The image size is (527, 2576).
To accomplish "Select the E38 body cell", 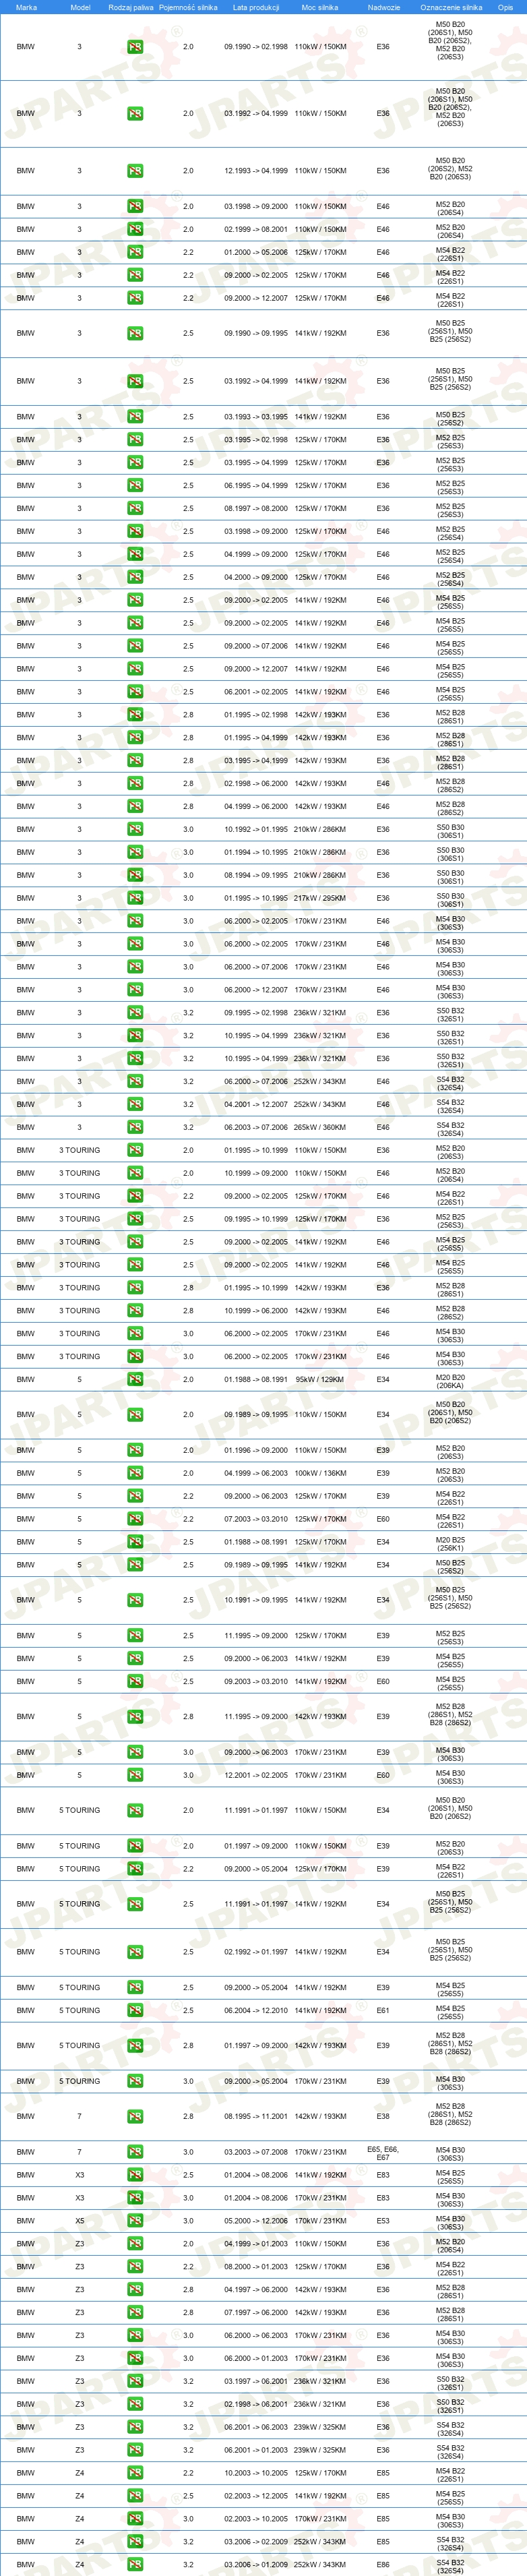I will [x=383, y=2116].
